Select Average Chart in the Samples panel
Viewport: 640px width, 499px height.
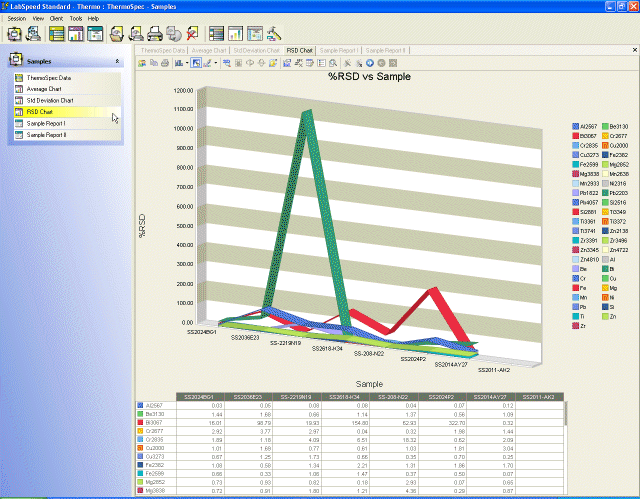(x=67, y=89)
